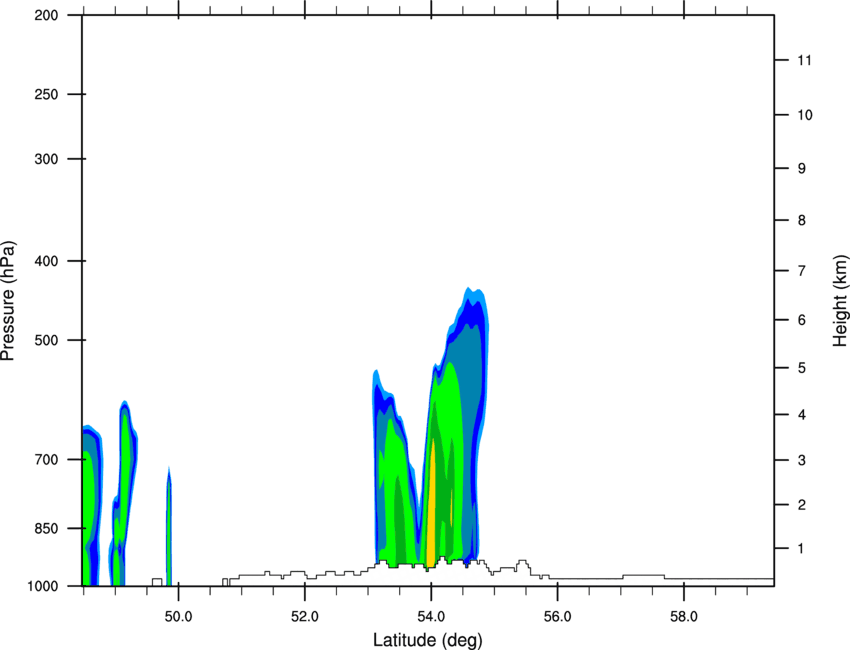This screenshot has width=850, height=650.
Task: Pick the 1 km height label
Action: point(802,549)
